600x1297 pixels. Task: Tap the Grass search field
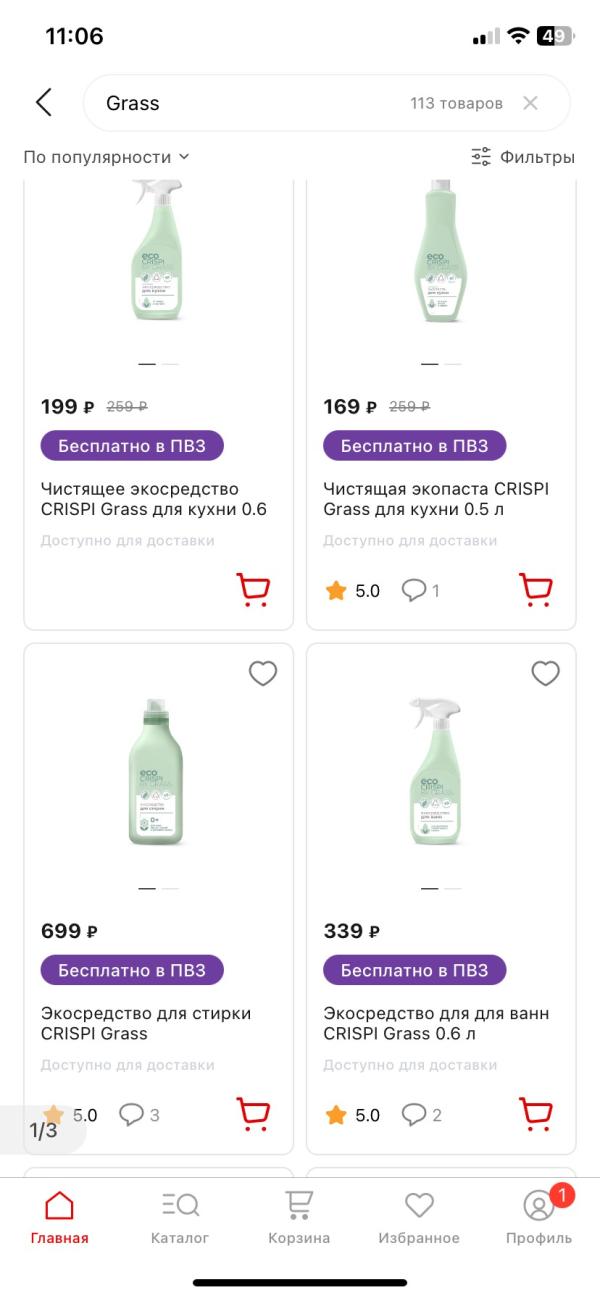pos(250,103)
